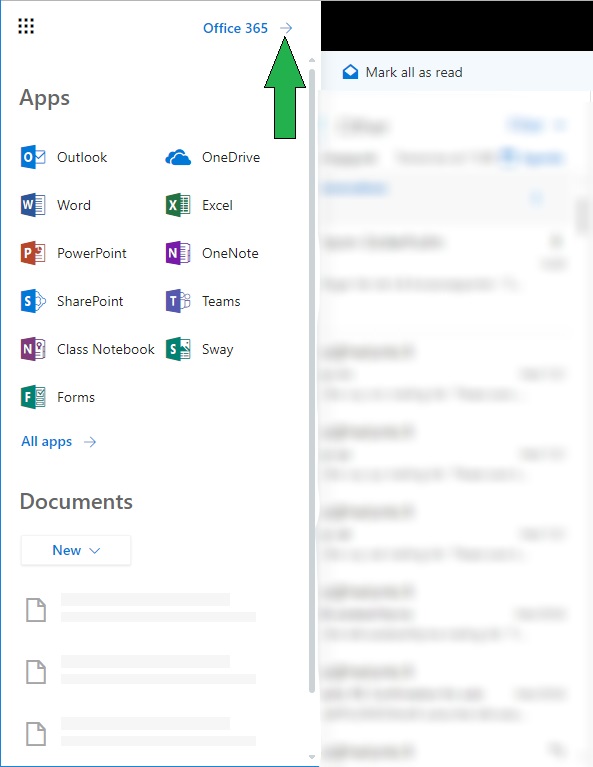This screenshot has height=767, width=593.
Task: Select the Class Notebook label
Action: [106, 349]
